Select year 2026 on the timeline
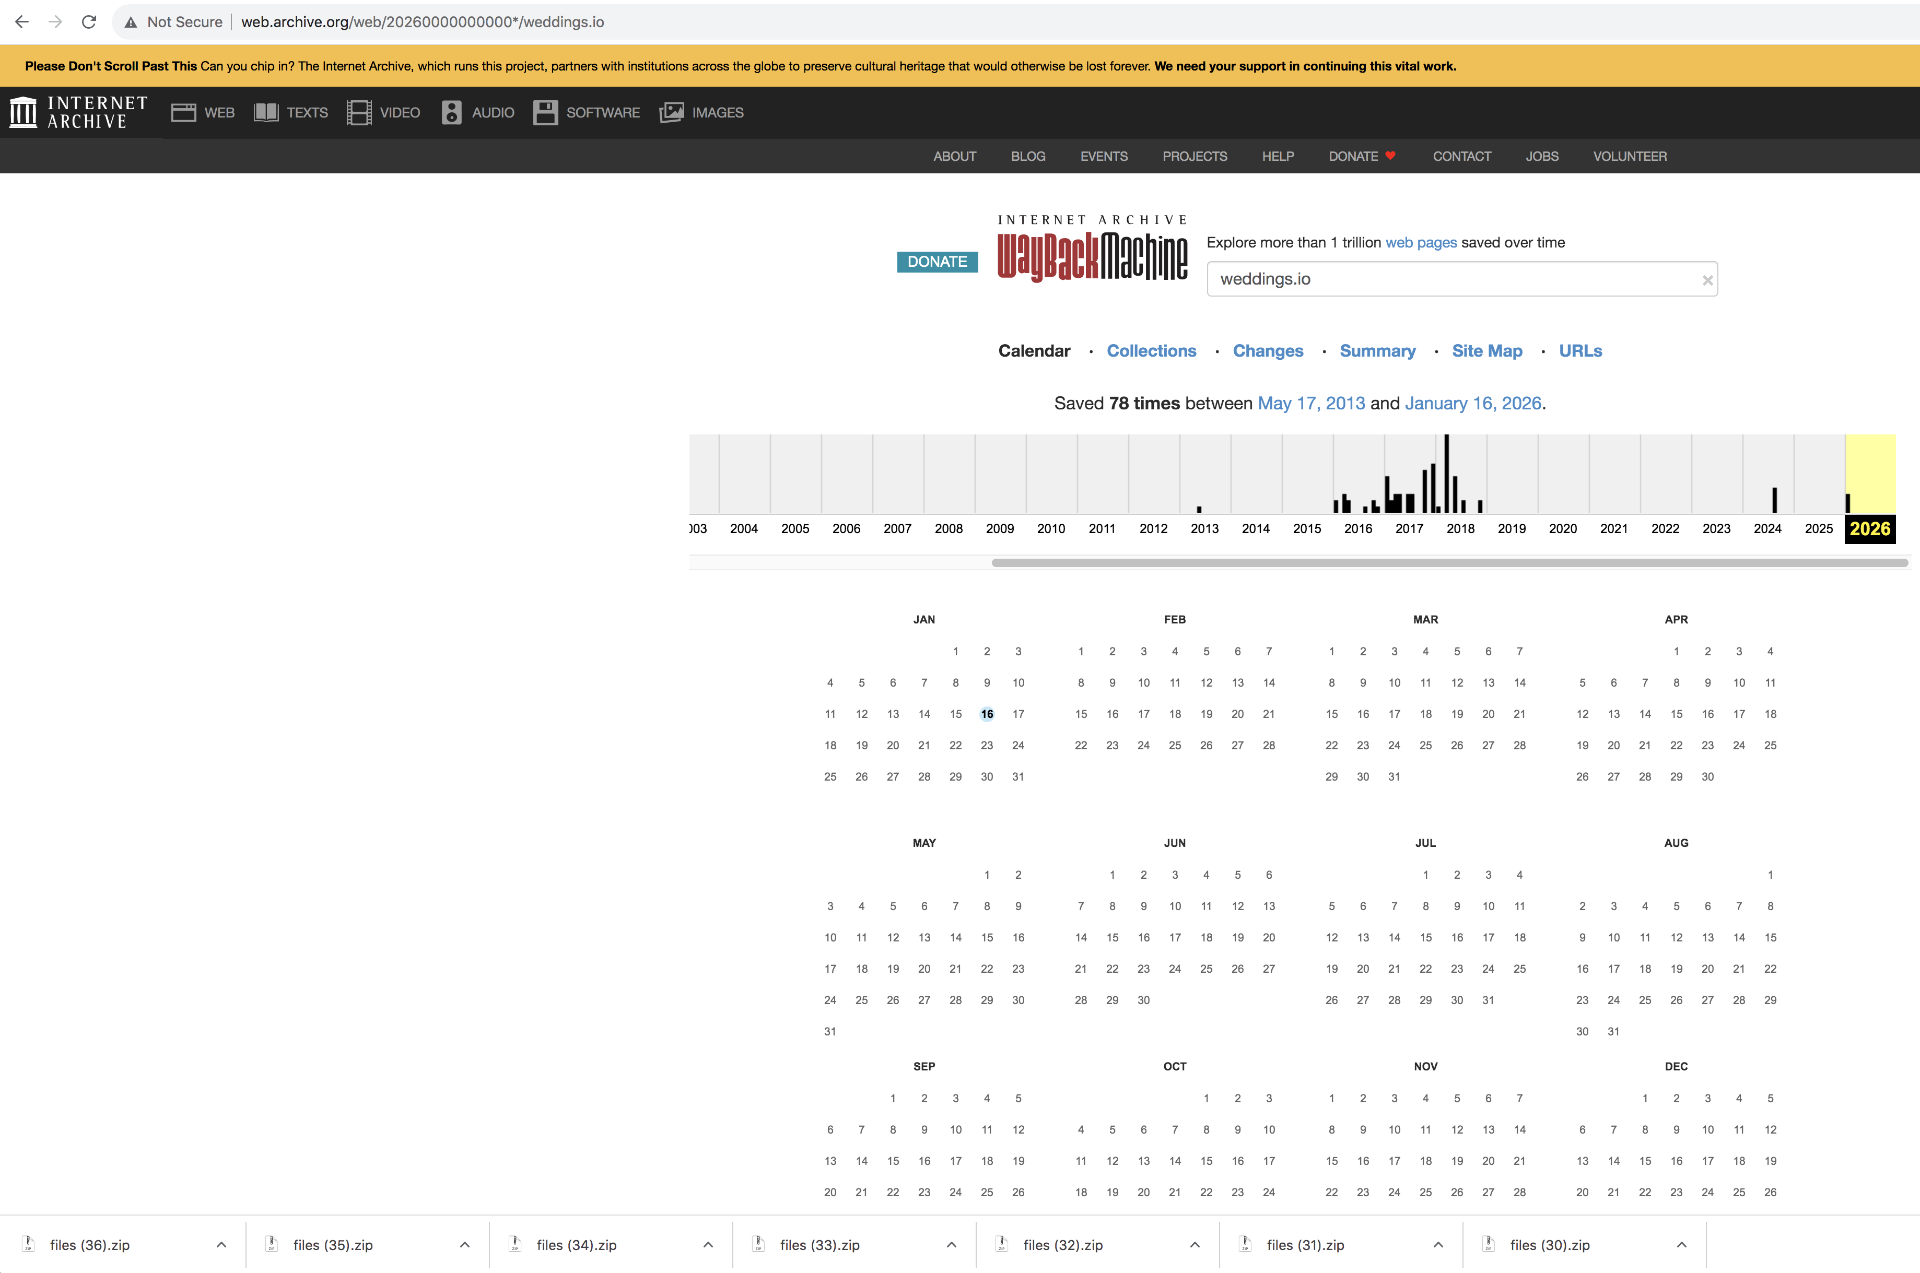Screen dimensions: 1920x1273 coord(1870,529)
